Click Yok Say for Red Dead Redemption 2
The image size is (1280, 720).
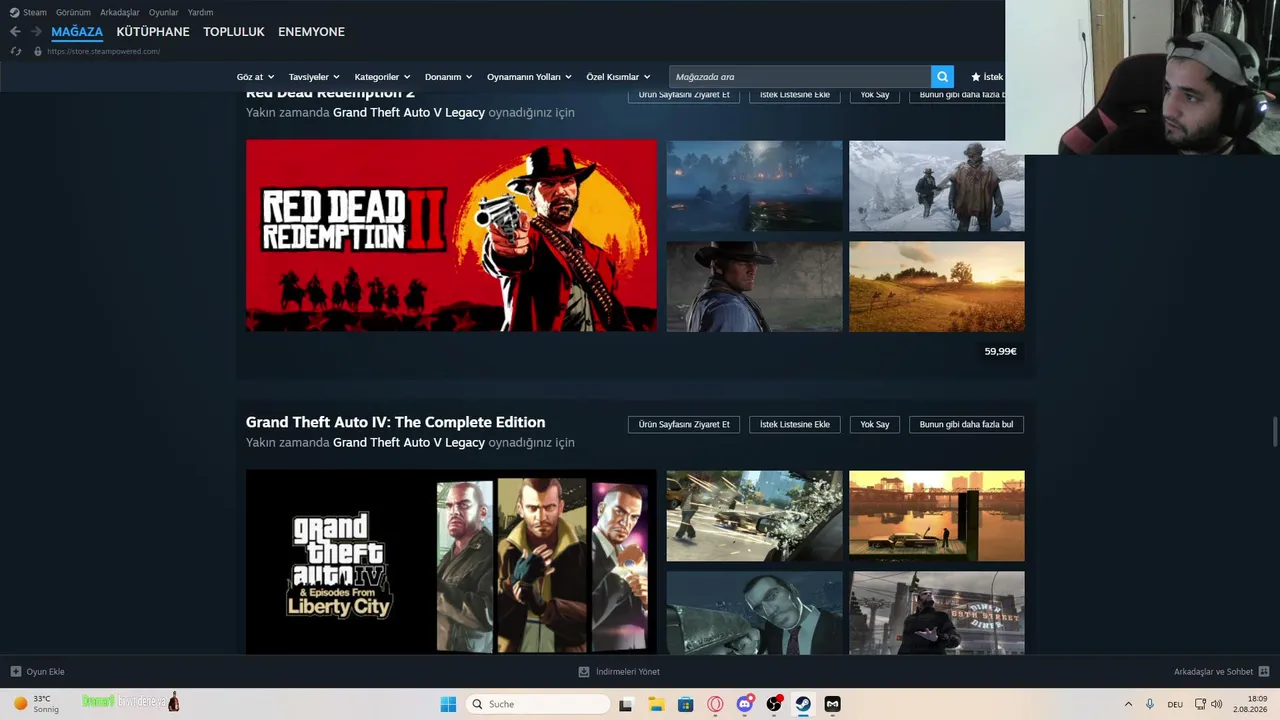pyautogui.click(x=875, y=95)
